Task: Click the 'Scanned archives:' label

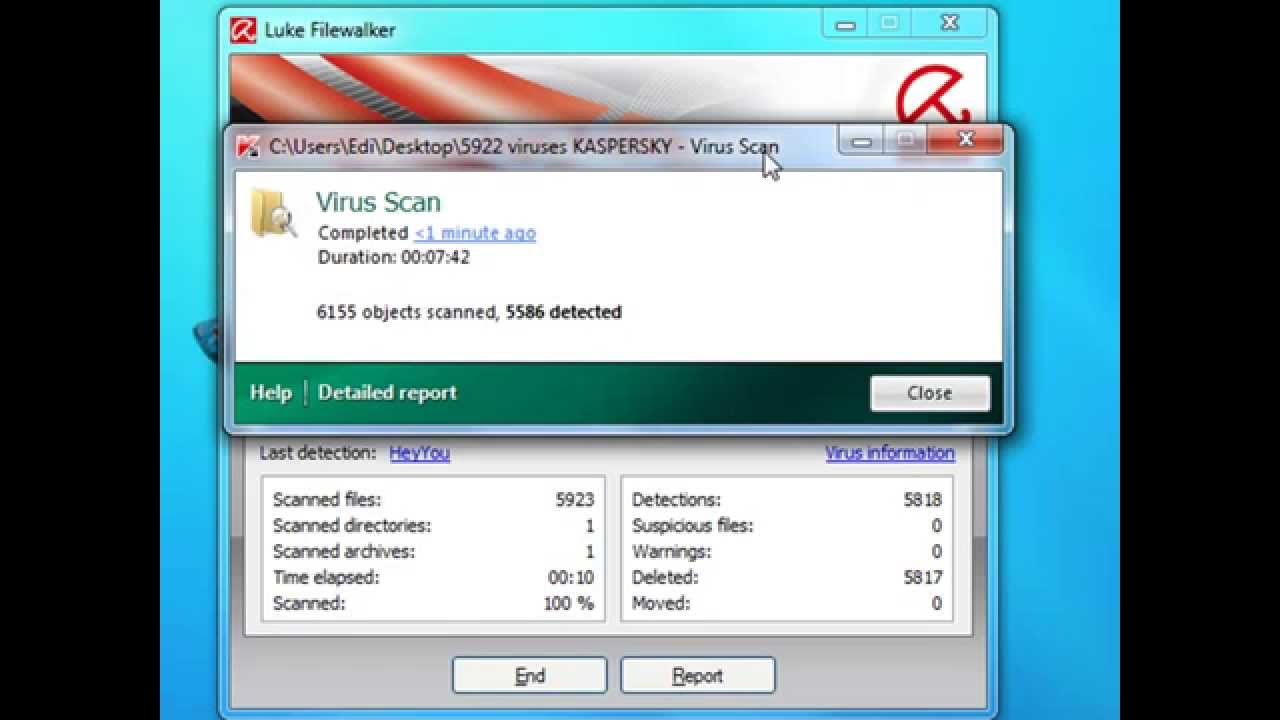Action: click(344, 552)
